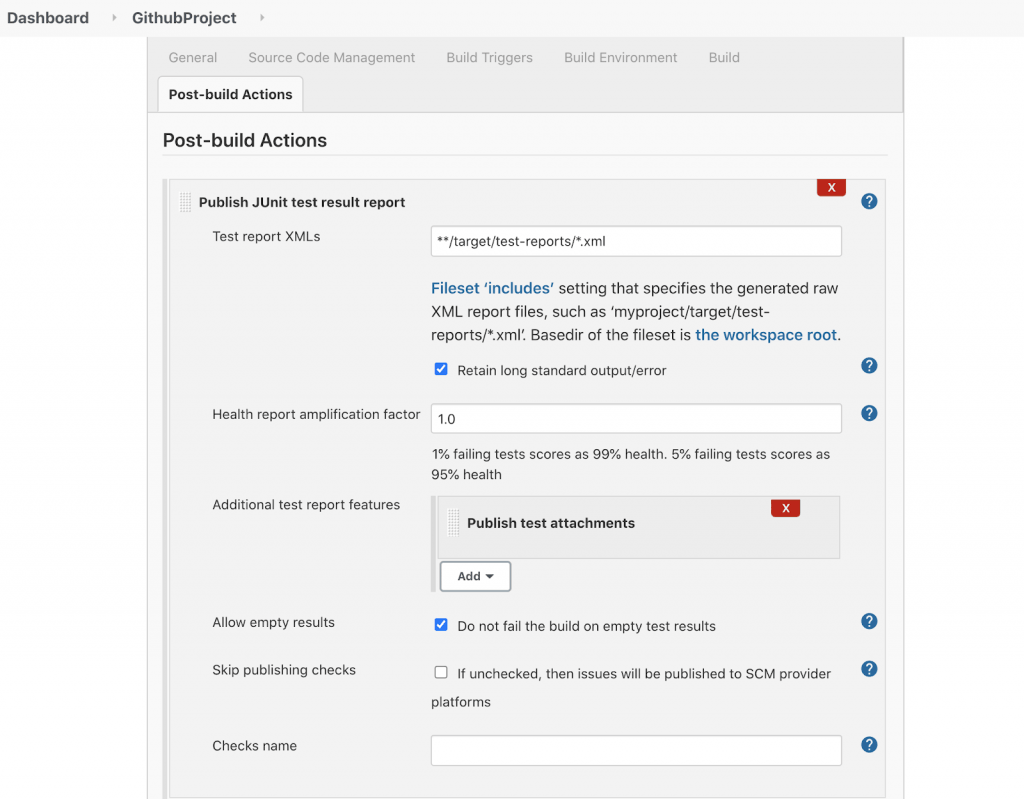The height and width of the screenshot is (799, 1024).
Task: Delete the Publish test attachments feature
Action: pos(785,508)
